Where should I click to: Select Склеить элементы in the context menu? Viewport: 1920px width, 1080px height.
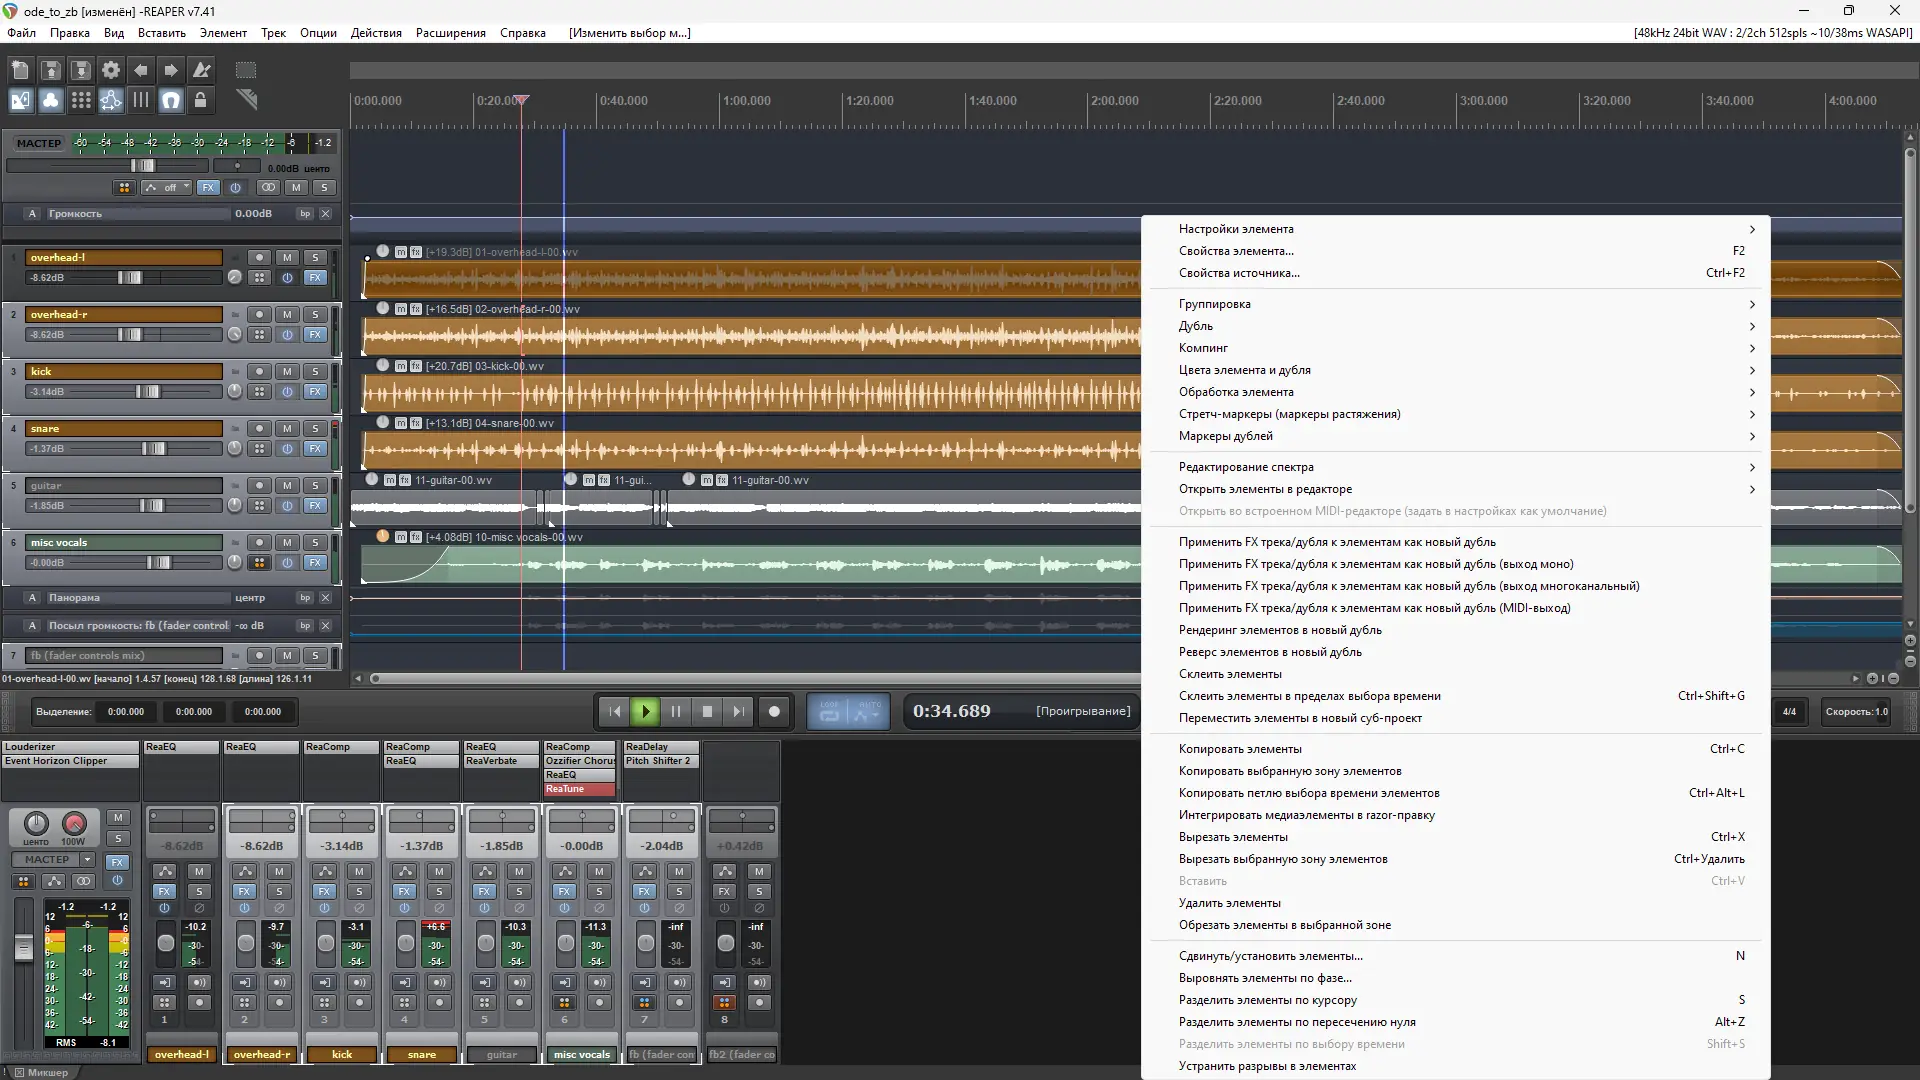[1230, 674]
